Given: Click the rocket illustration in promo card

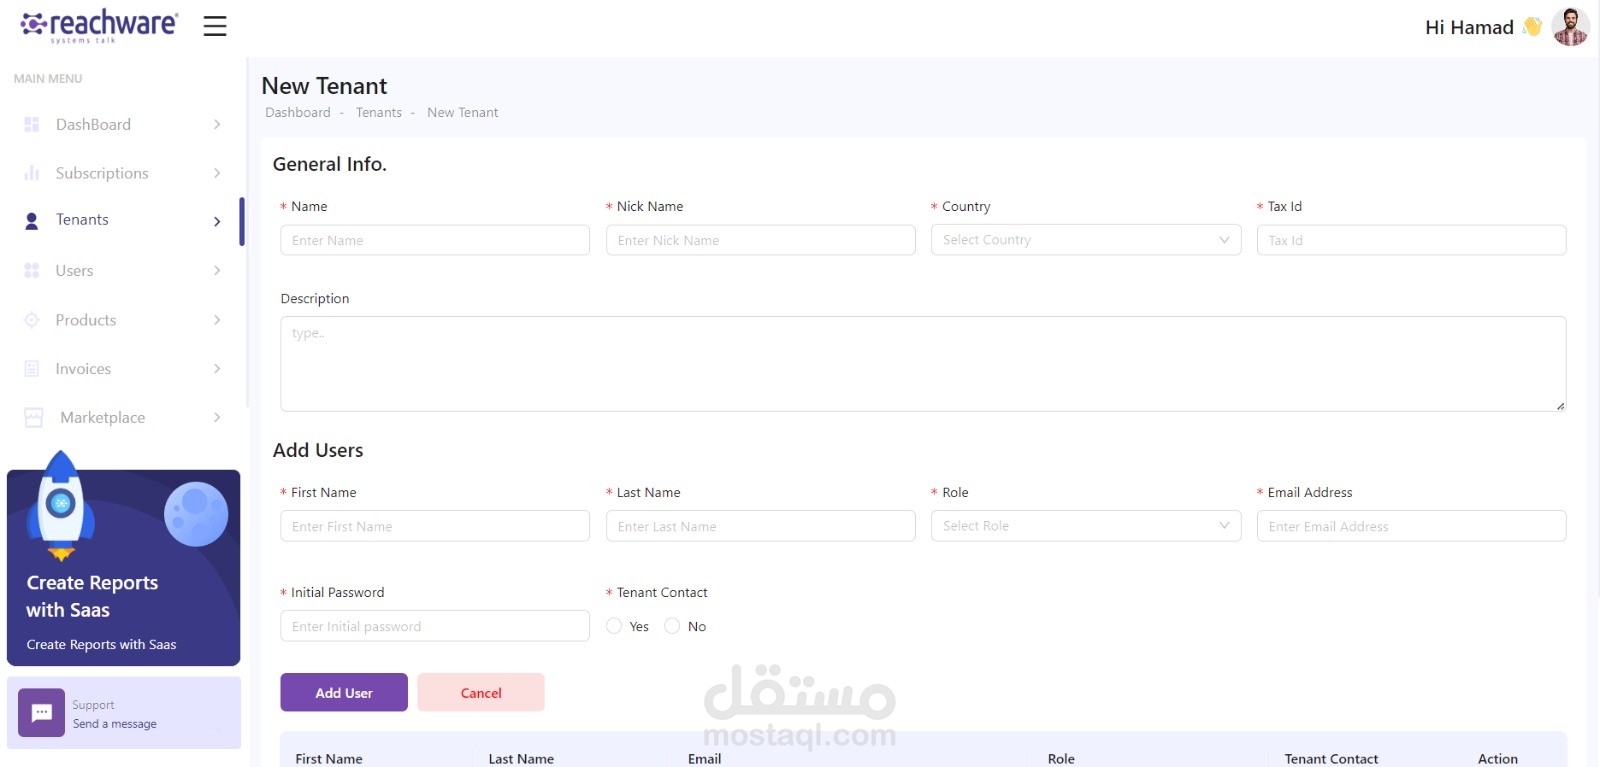Looking at the screenshot, I should 61,505.
